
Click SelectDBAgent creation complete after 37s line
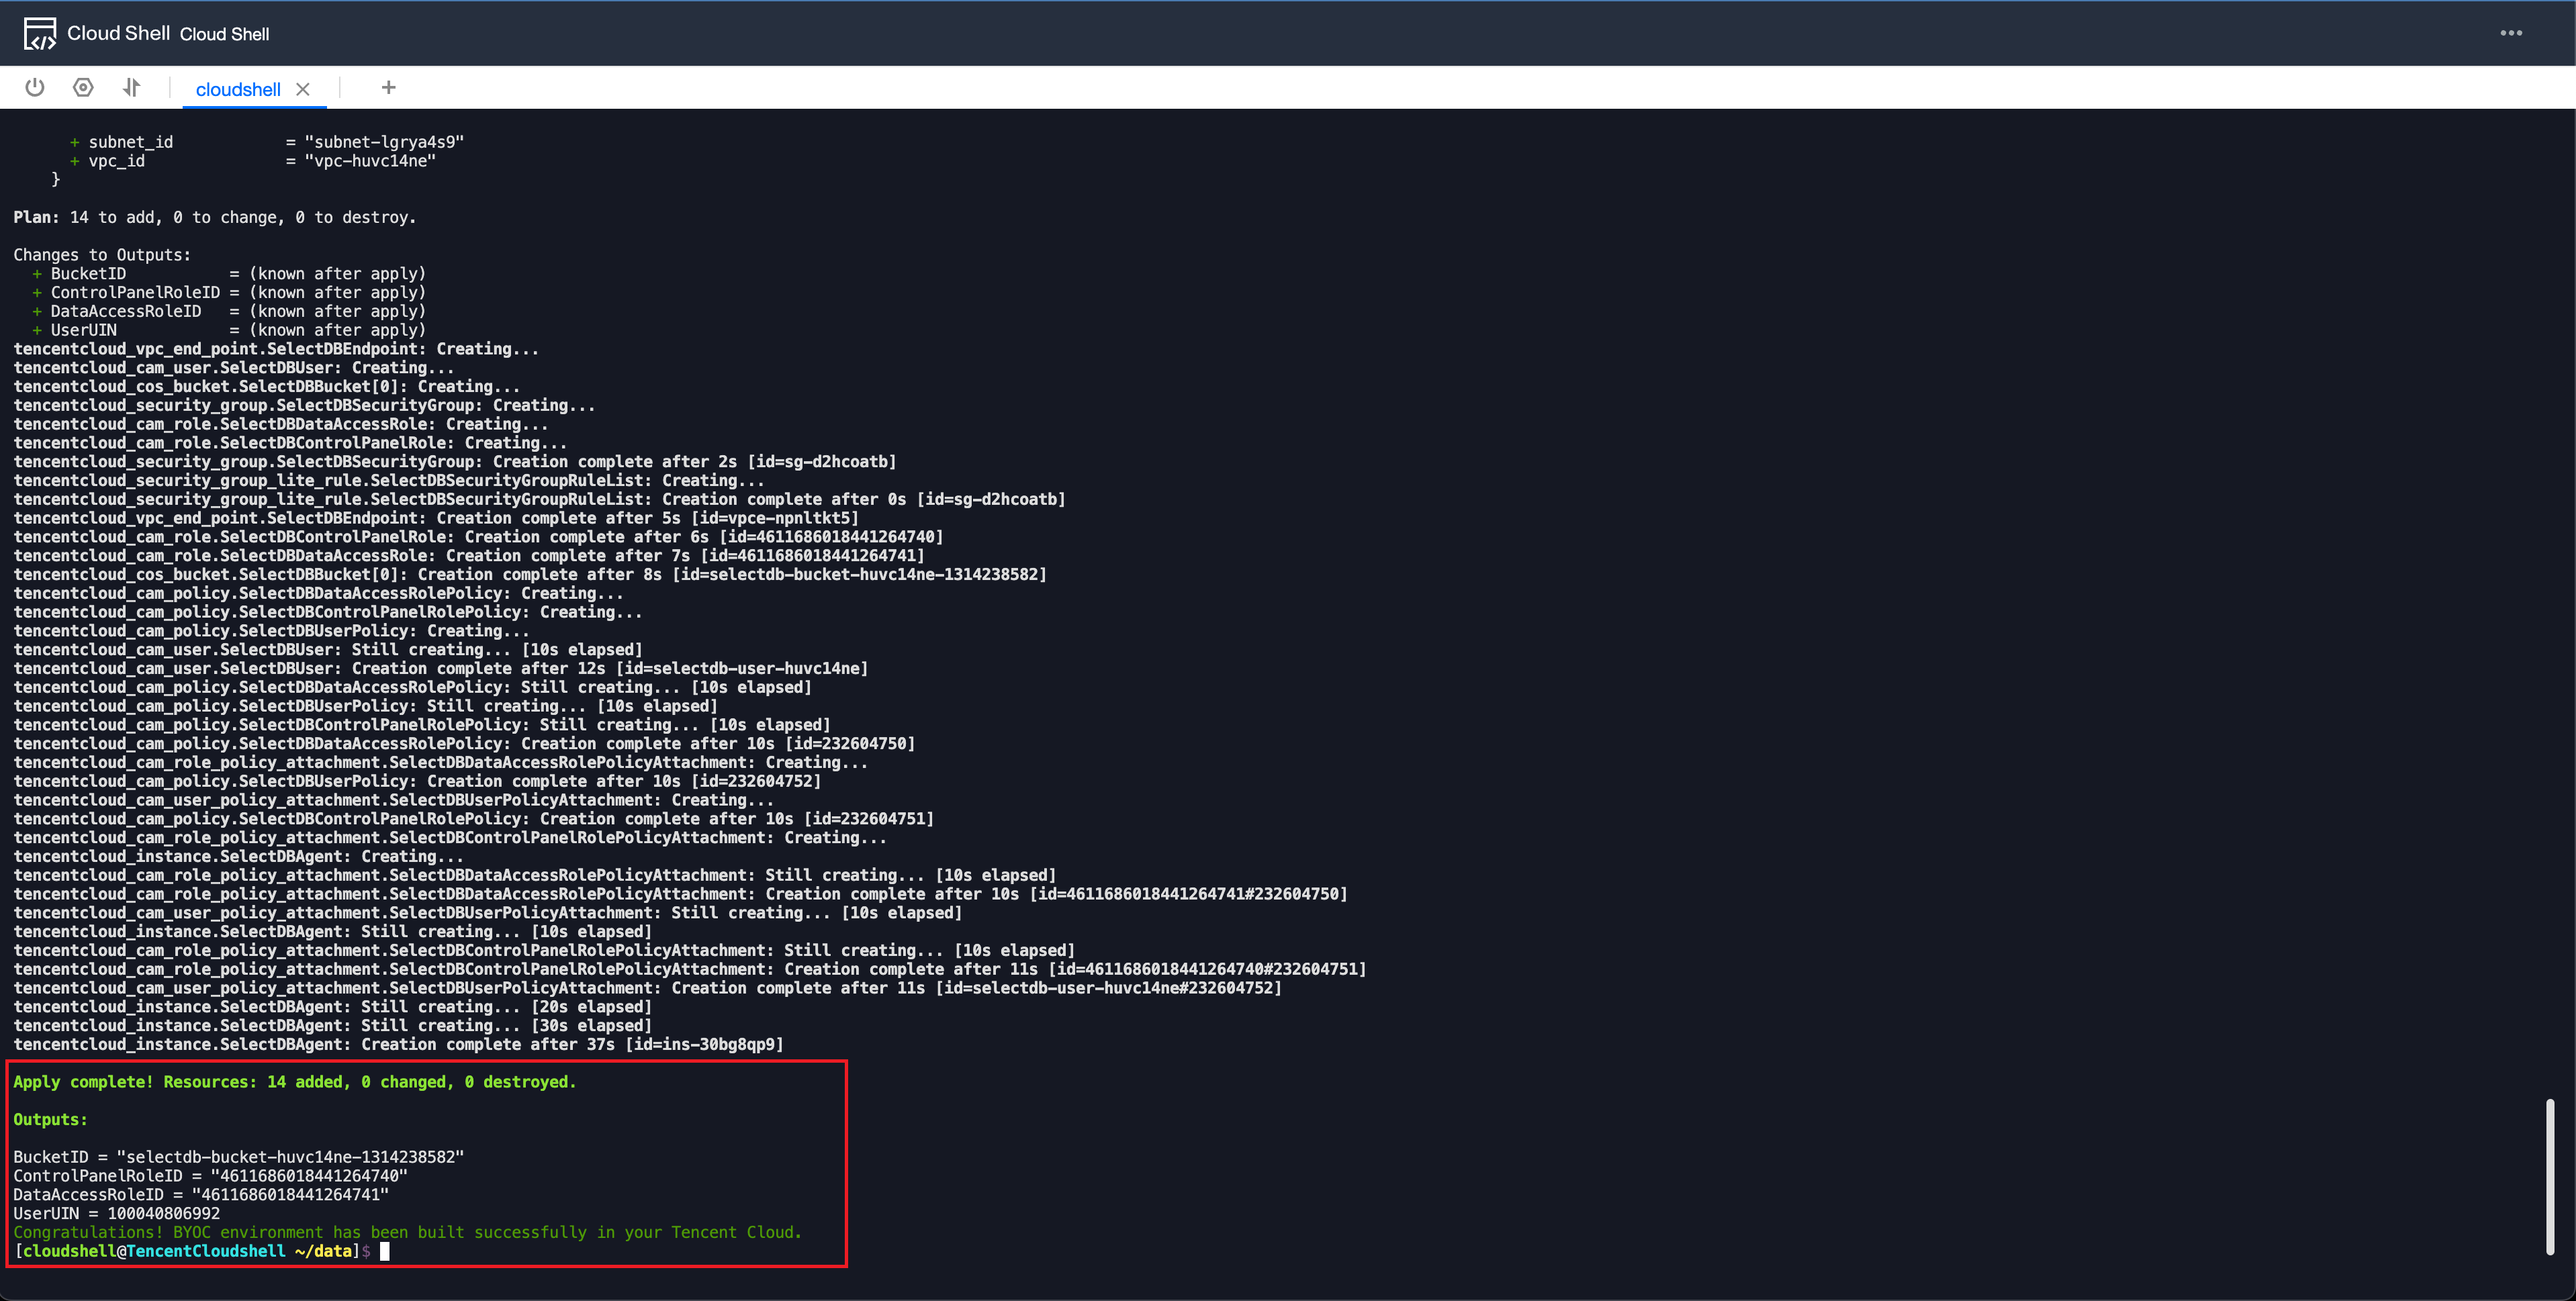click(x=399, y=1044)
